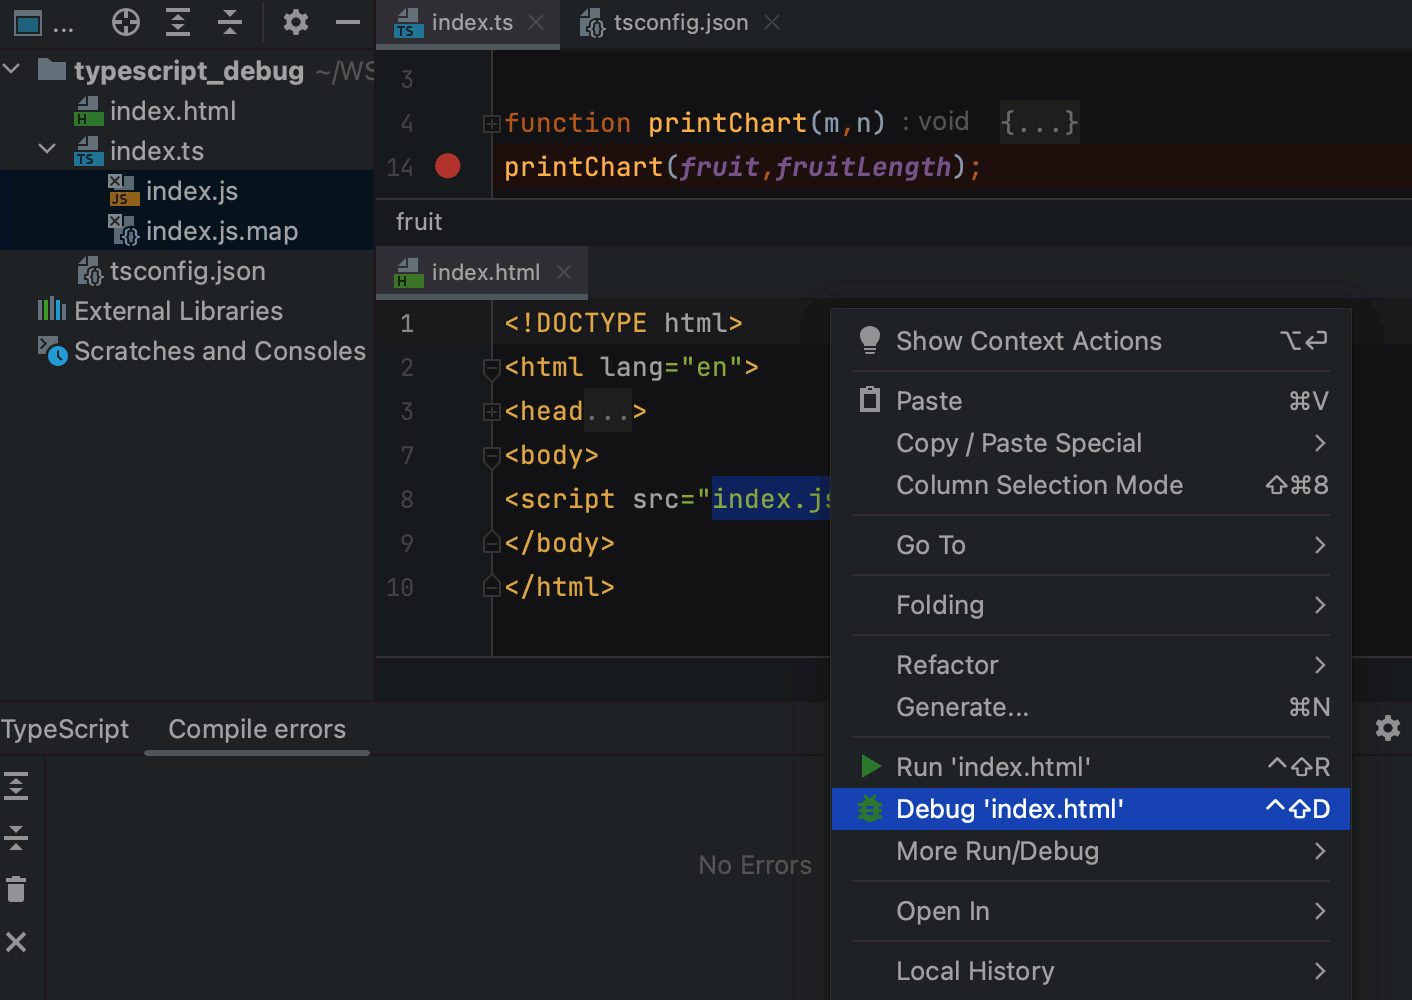The image size is (1412, 1000).
Task: Open the Compile errors tab
Action: point(257,729)
